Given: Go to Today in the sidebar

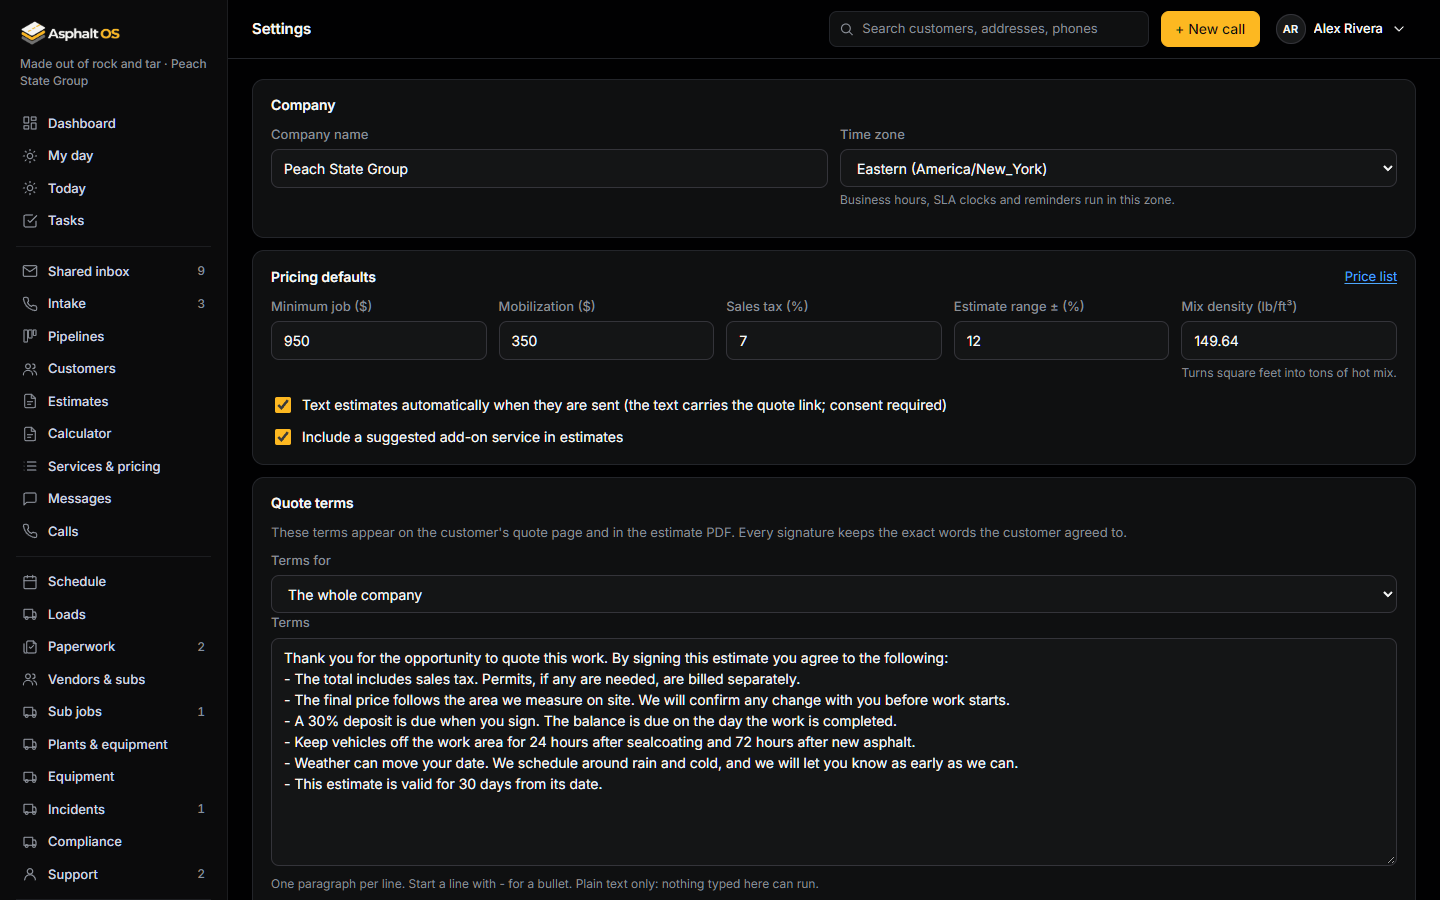Looking at the screenshot, I should tap(114, 188).
